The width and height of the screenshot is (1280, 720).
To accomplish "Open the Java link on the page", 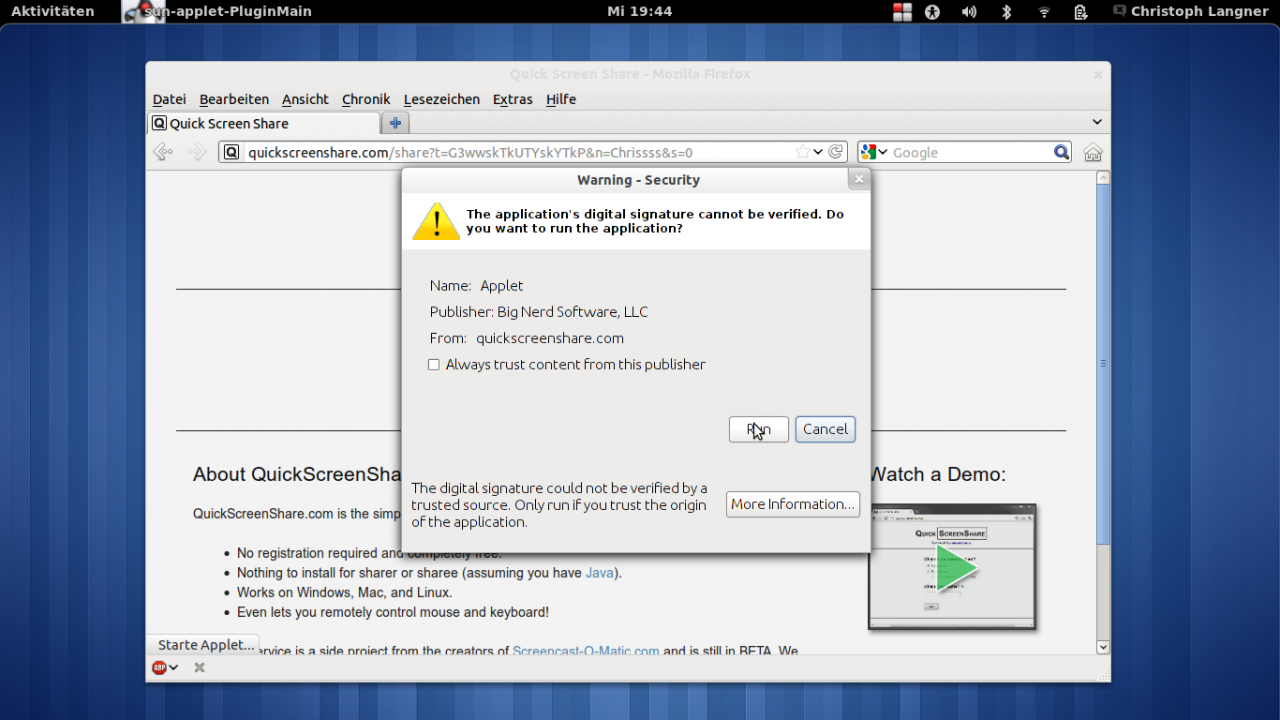I will pos(599,573).
